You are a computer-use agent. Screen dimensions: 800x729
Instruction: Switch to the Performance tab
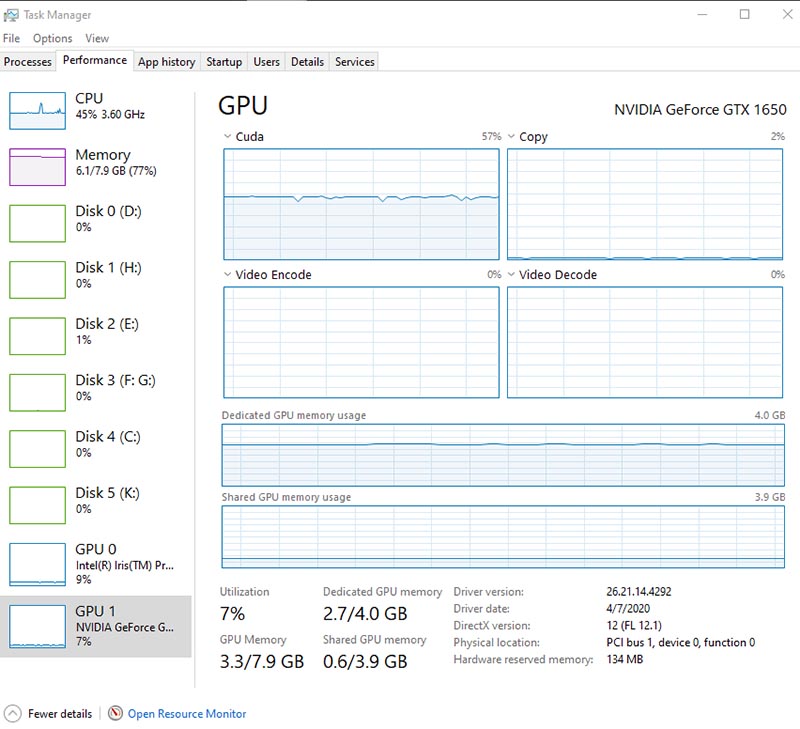95,60
